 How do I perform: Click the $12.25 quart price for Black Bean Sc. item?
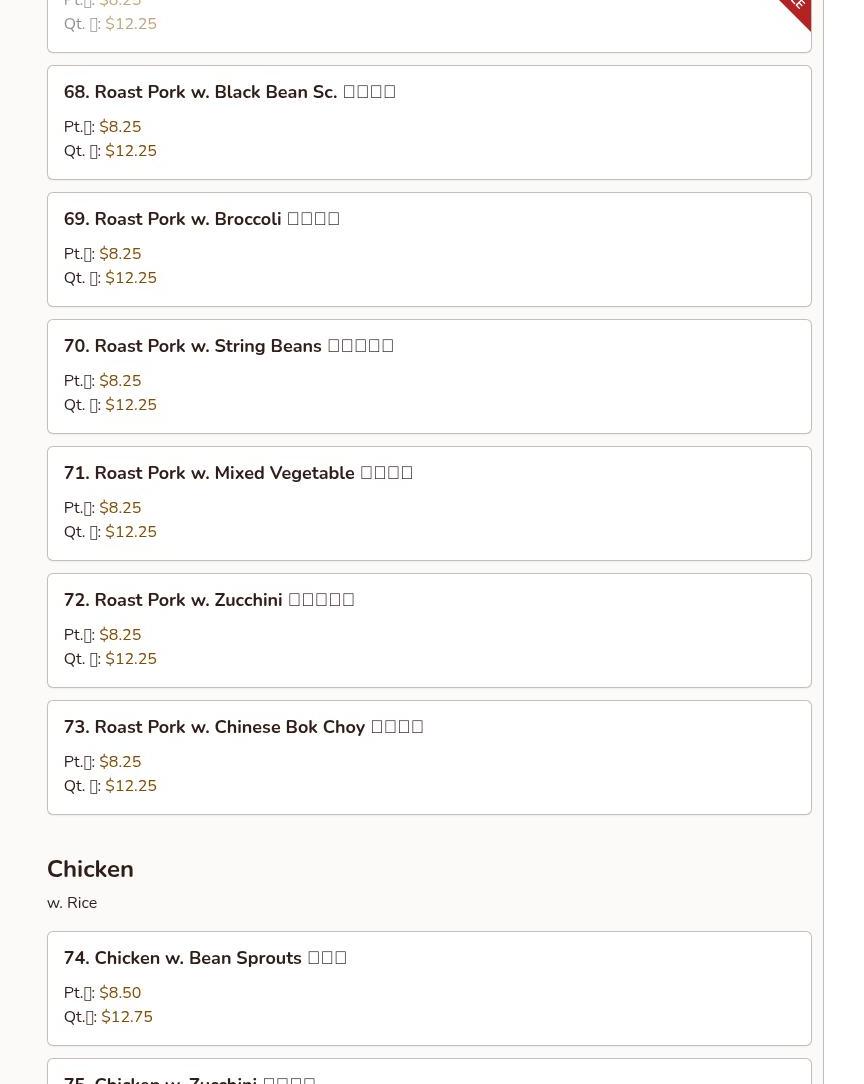131,151
